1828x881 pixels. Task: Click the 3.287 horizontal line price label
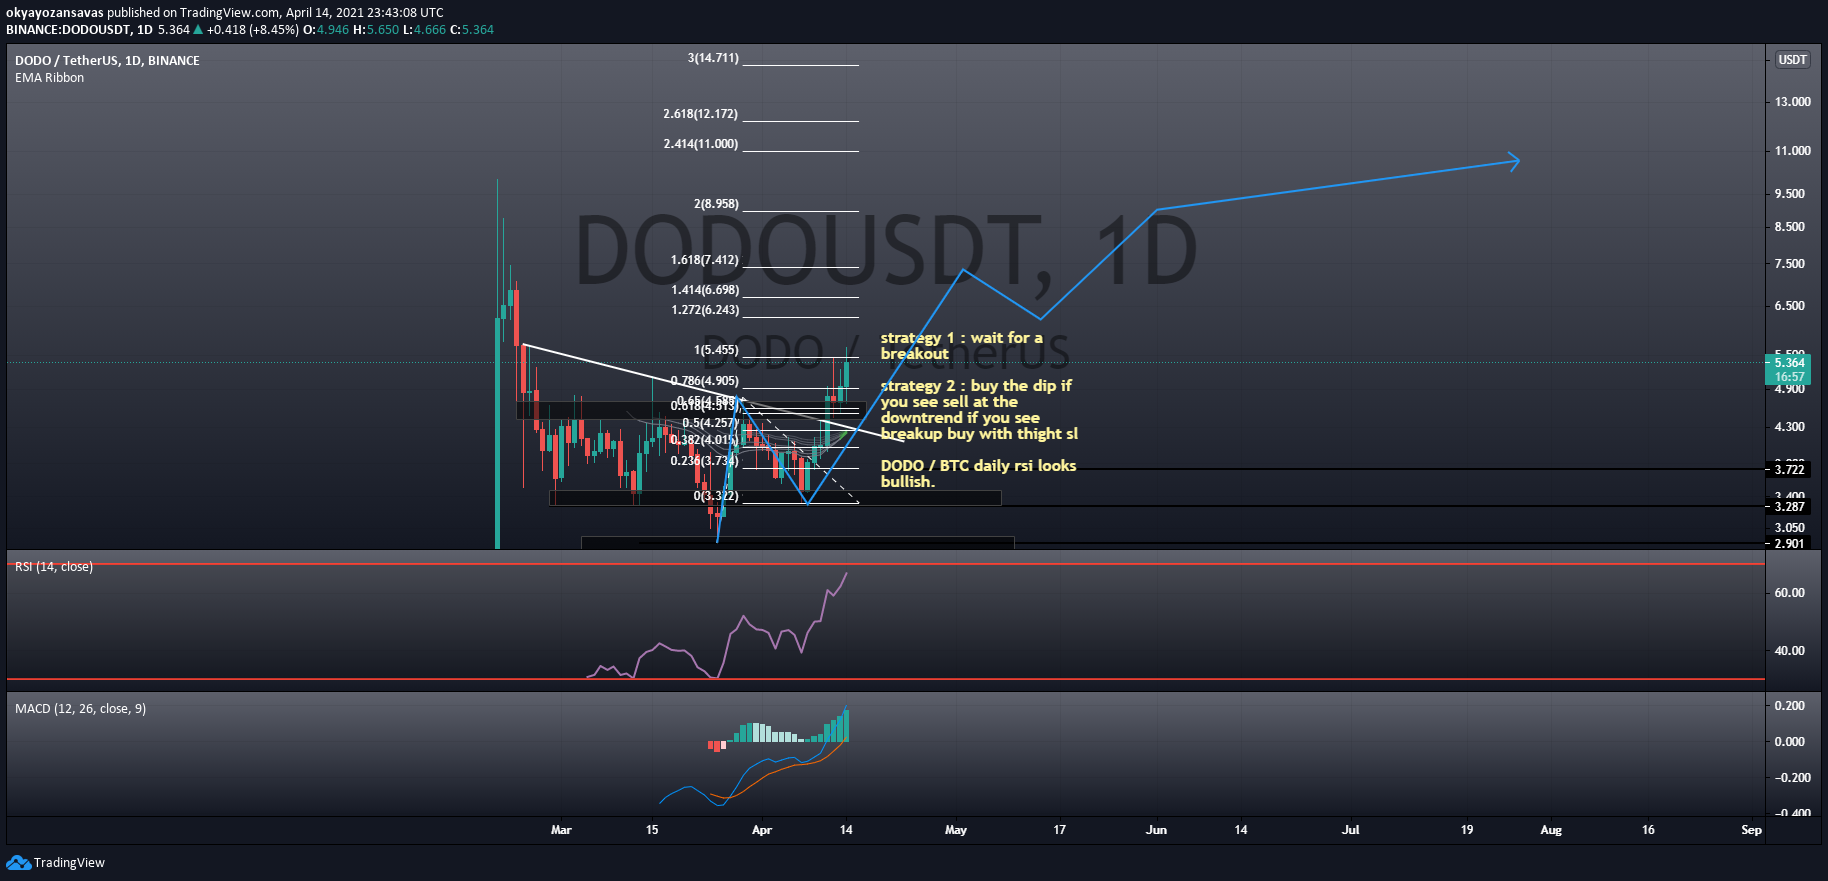click(1789, 507)
